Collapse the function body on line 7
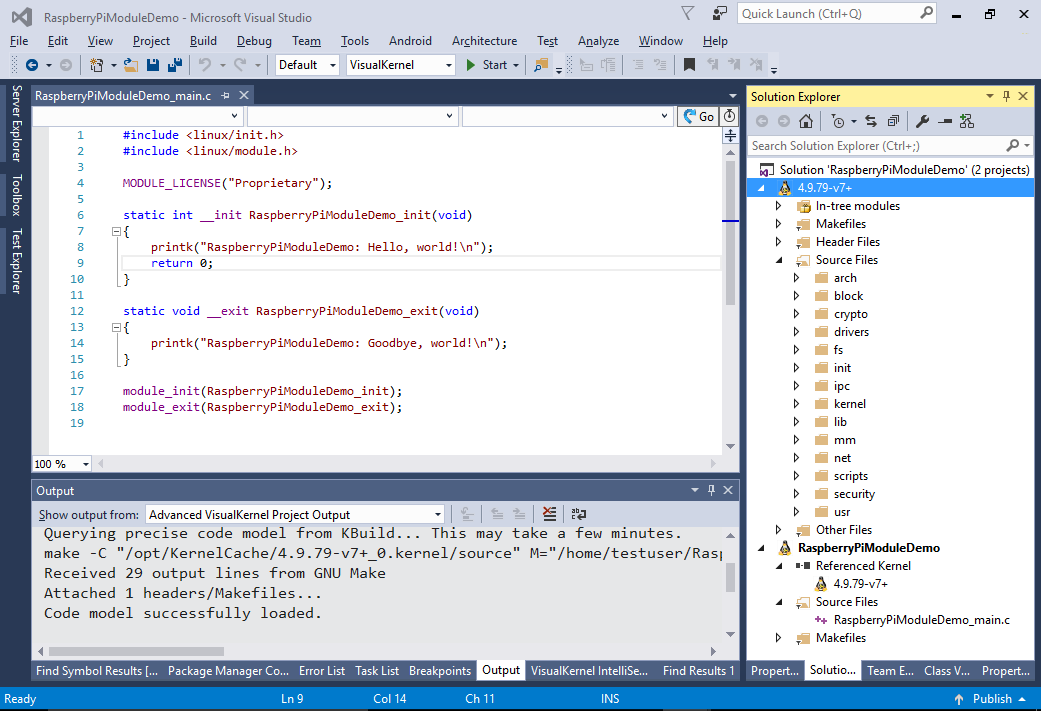1041x711 pixels. (x=116, y=232)
